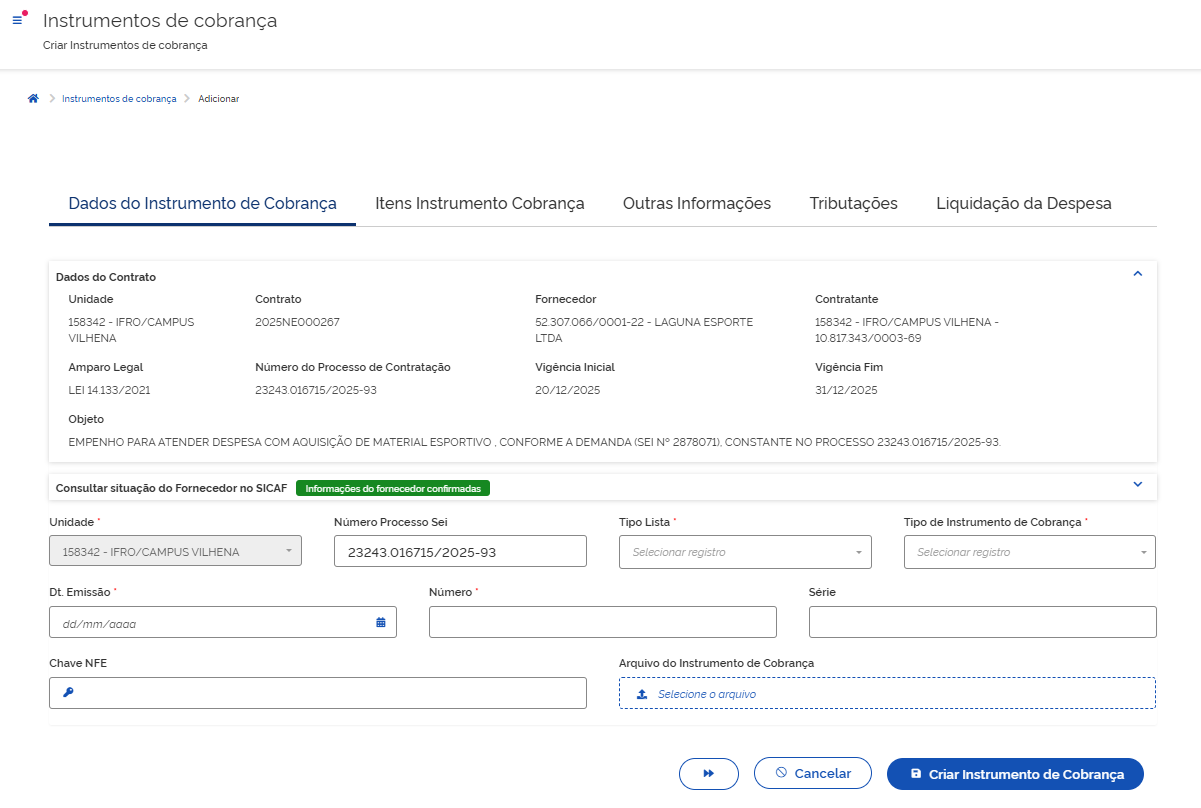Select the Outras Informações tab
The height and width of the screenshot is (808, 1201).
click(x=696, y=204)
